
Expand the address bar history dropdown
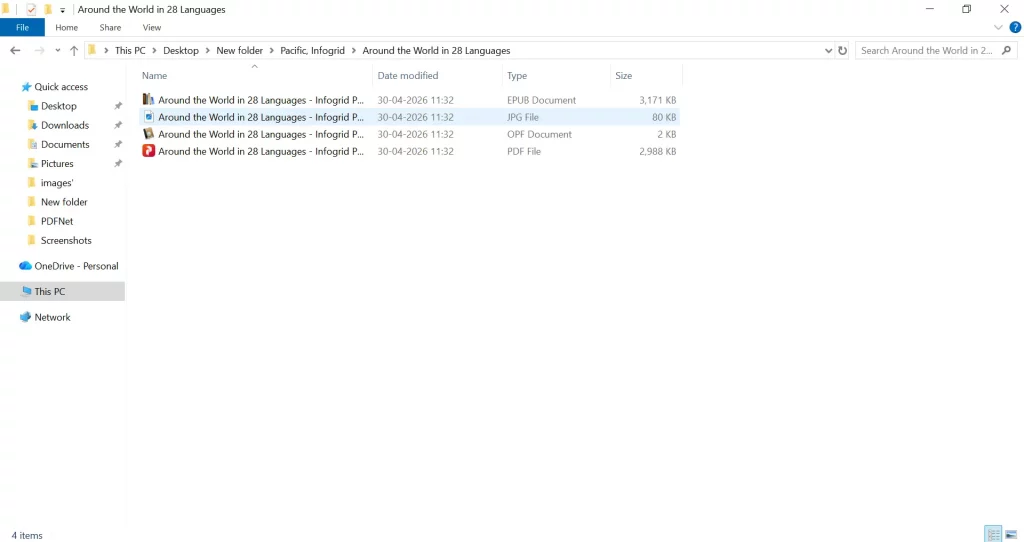tap(828, 50)
